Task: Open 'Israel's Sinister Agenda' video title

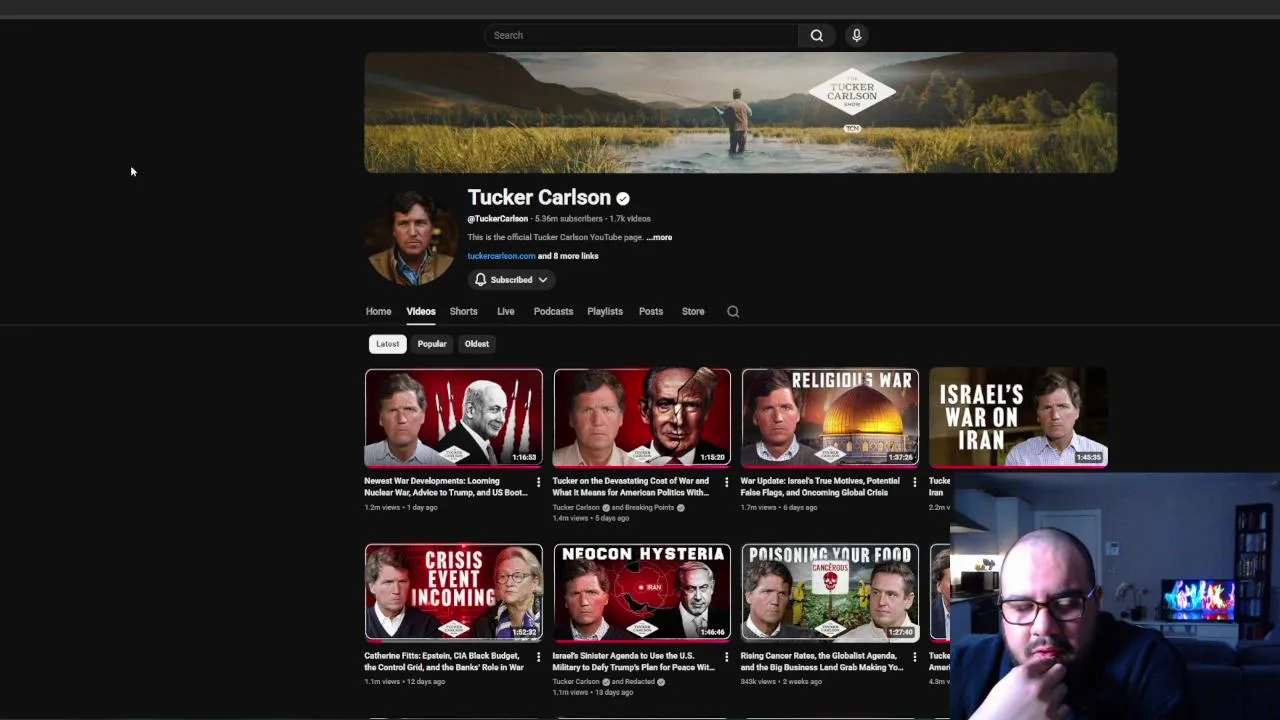Action: pos(634,661)
